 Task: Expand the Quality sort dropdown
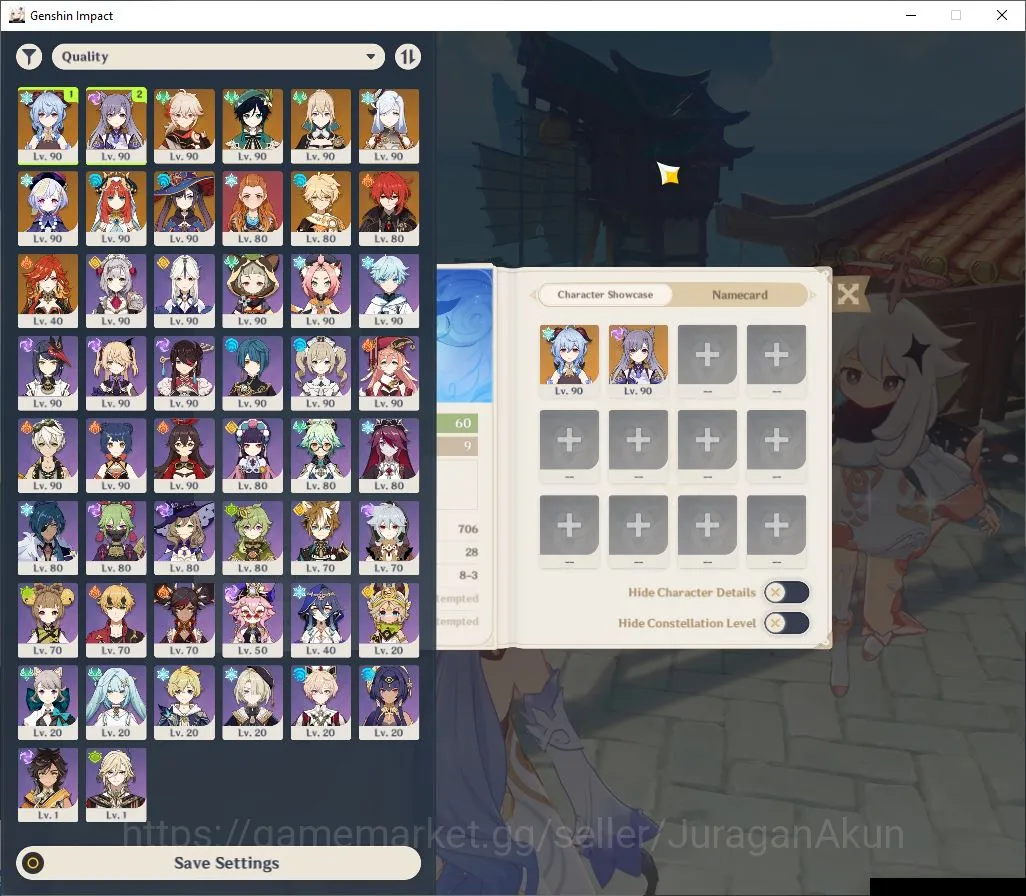(x=218, y=57)
